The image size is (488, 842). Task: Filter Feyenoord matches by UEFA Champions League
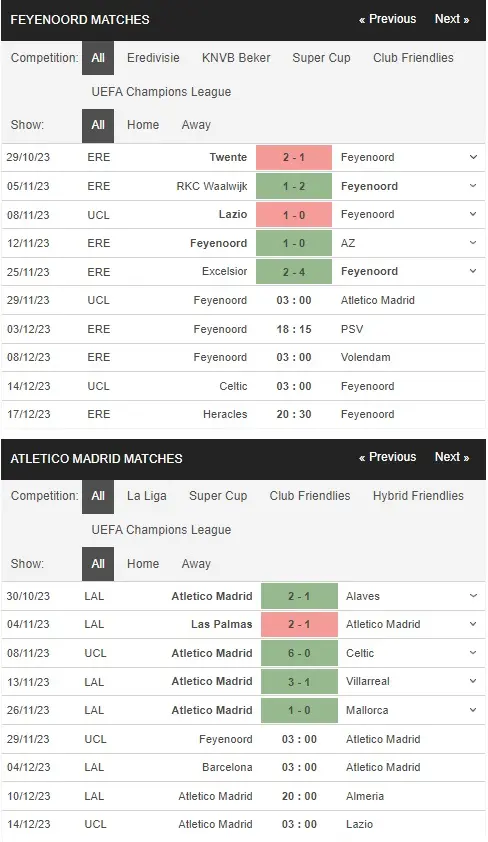point(161,92)
